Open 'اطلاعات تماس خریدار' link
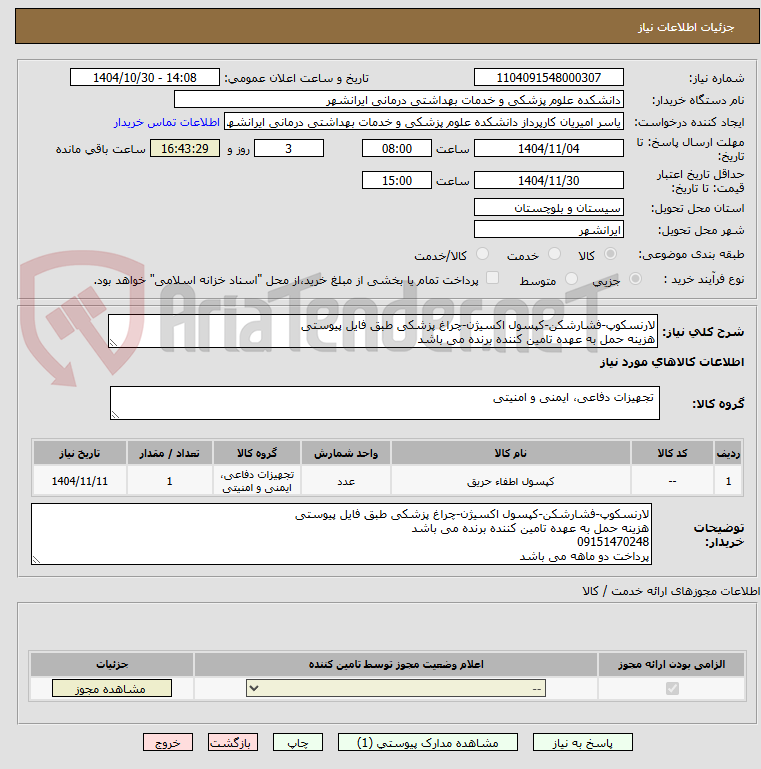This screenshot has width=761, height=769. click(x=167, y=122)
